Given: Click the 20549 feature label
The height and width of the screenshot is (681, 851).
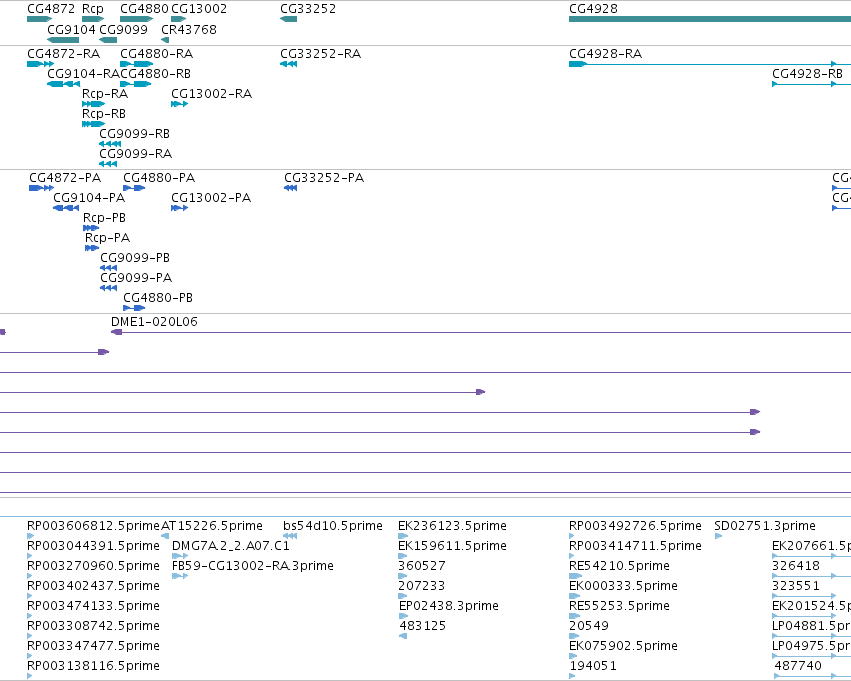Looking at the screenshot, I should [x=589, y=626].
